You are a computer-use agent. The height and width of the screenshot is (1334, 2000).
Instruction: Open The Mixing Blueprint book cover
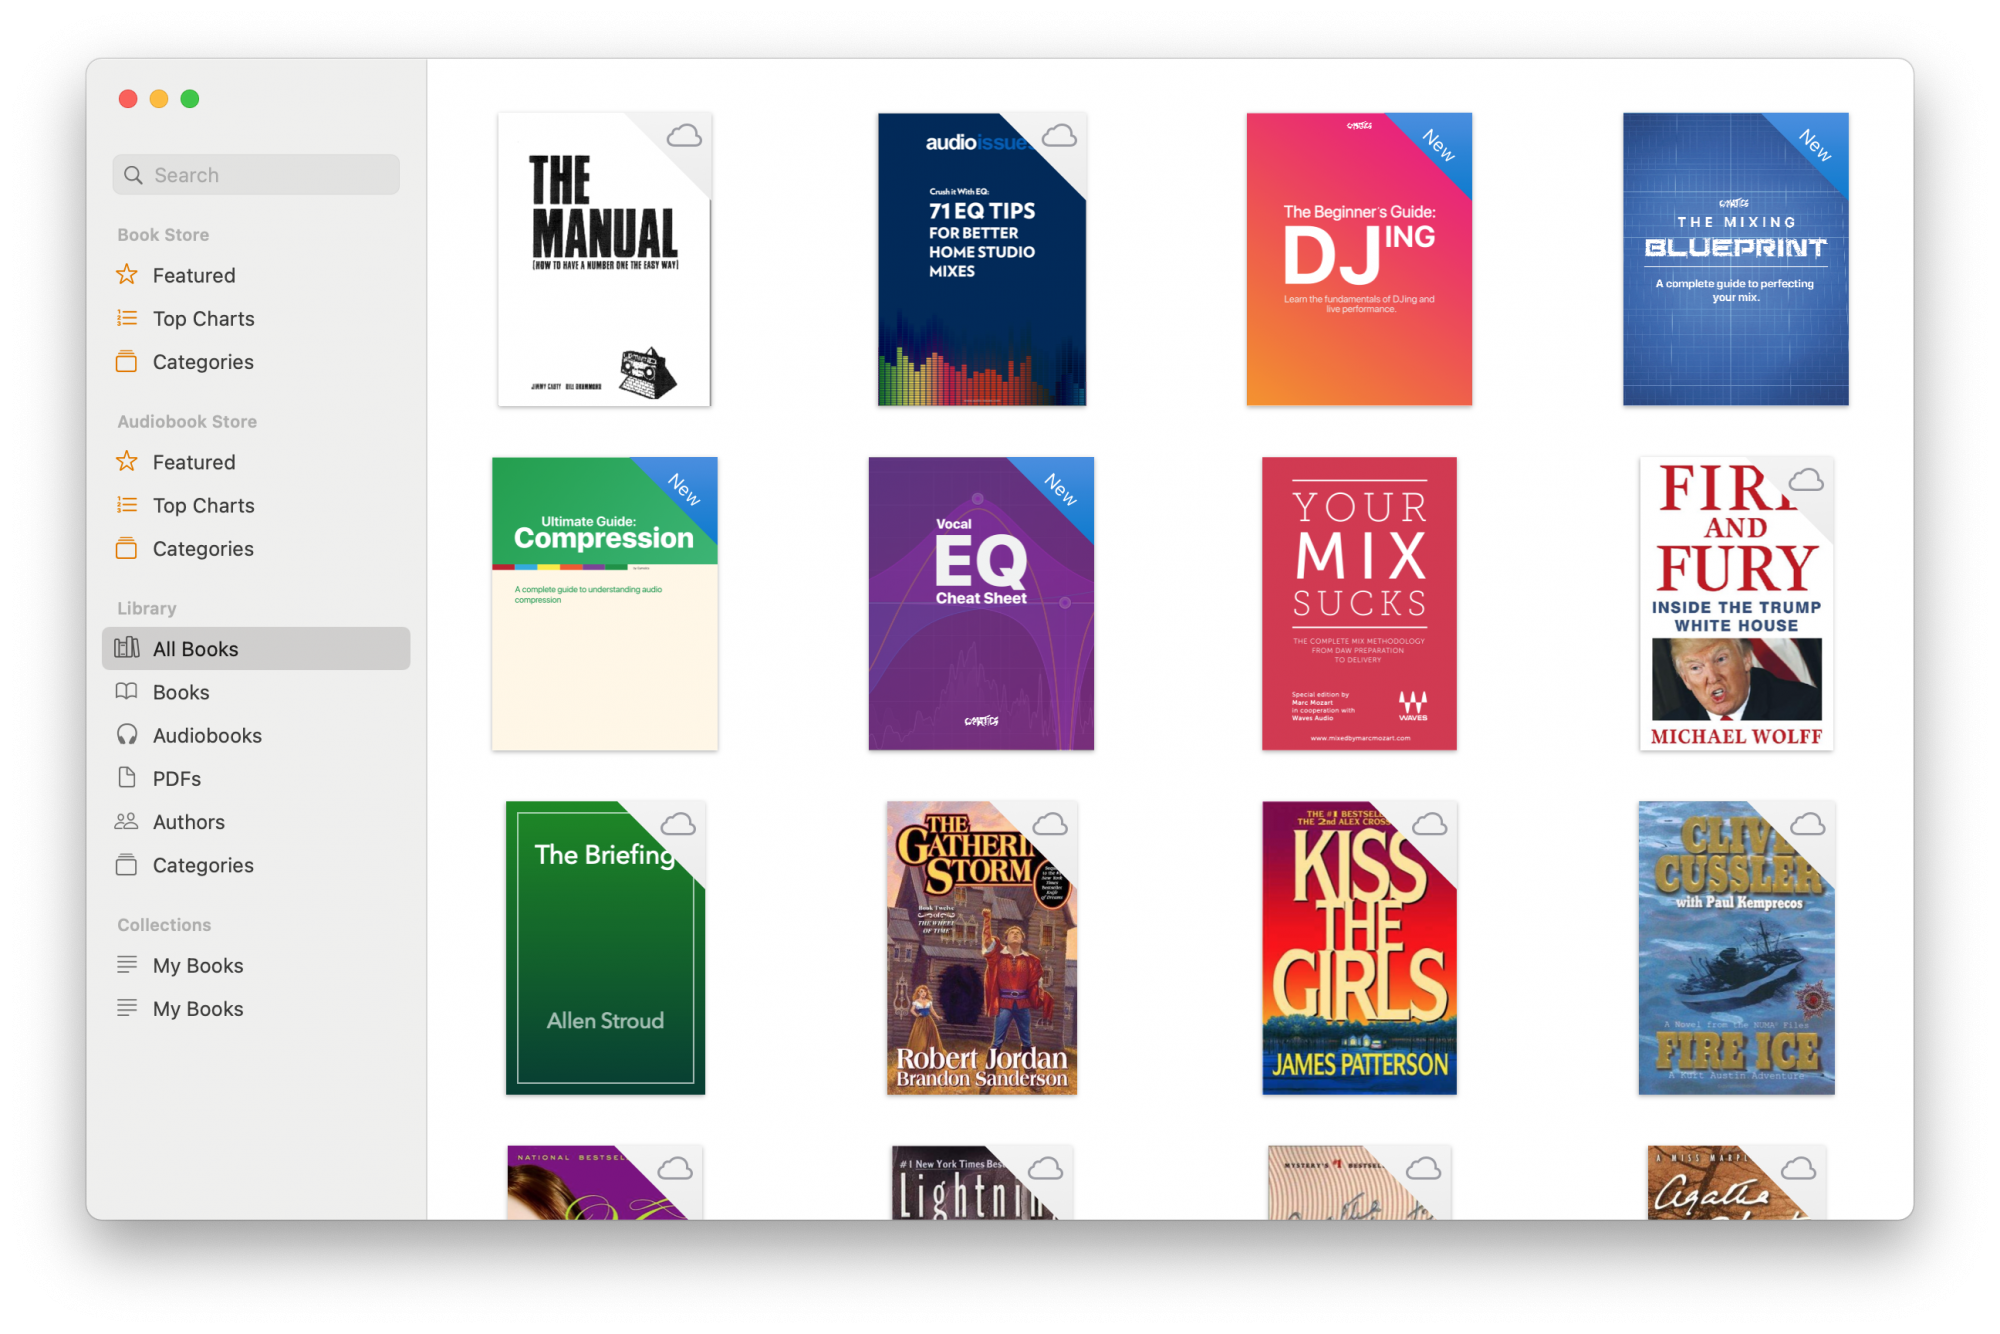[x=1735, y=260]
